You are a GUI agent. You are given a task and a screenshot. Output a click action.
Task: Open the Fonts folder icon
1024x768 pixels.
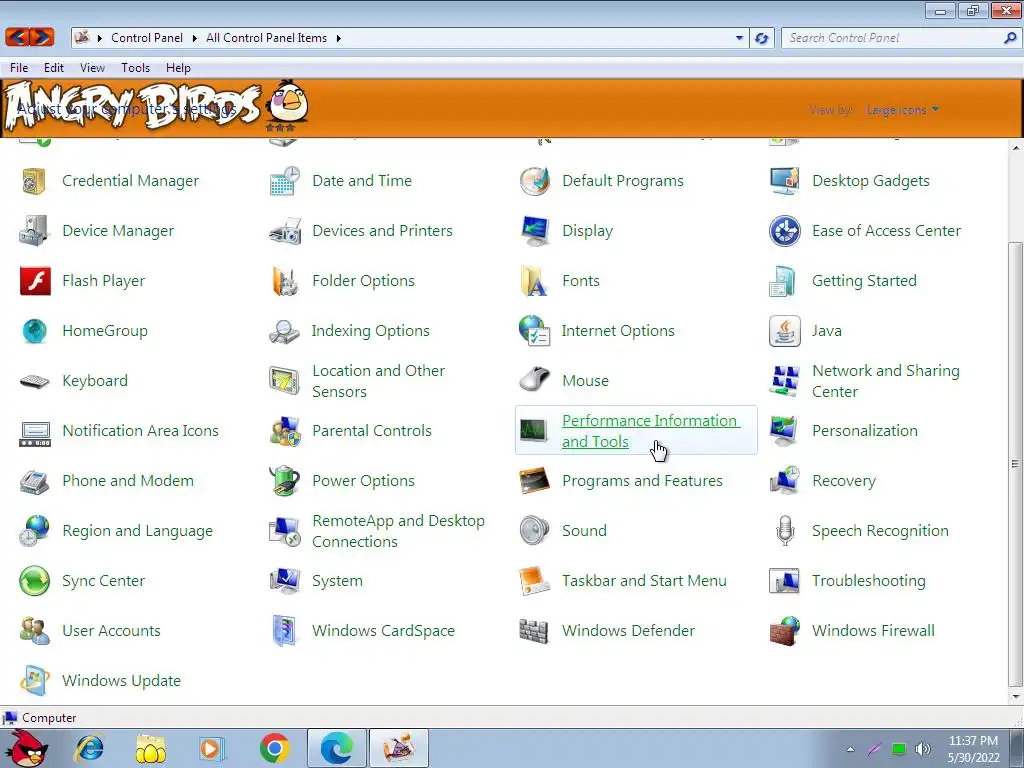pos(534,281)
